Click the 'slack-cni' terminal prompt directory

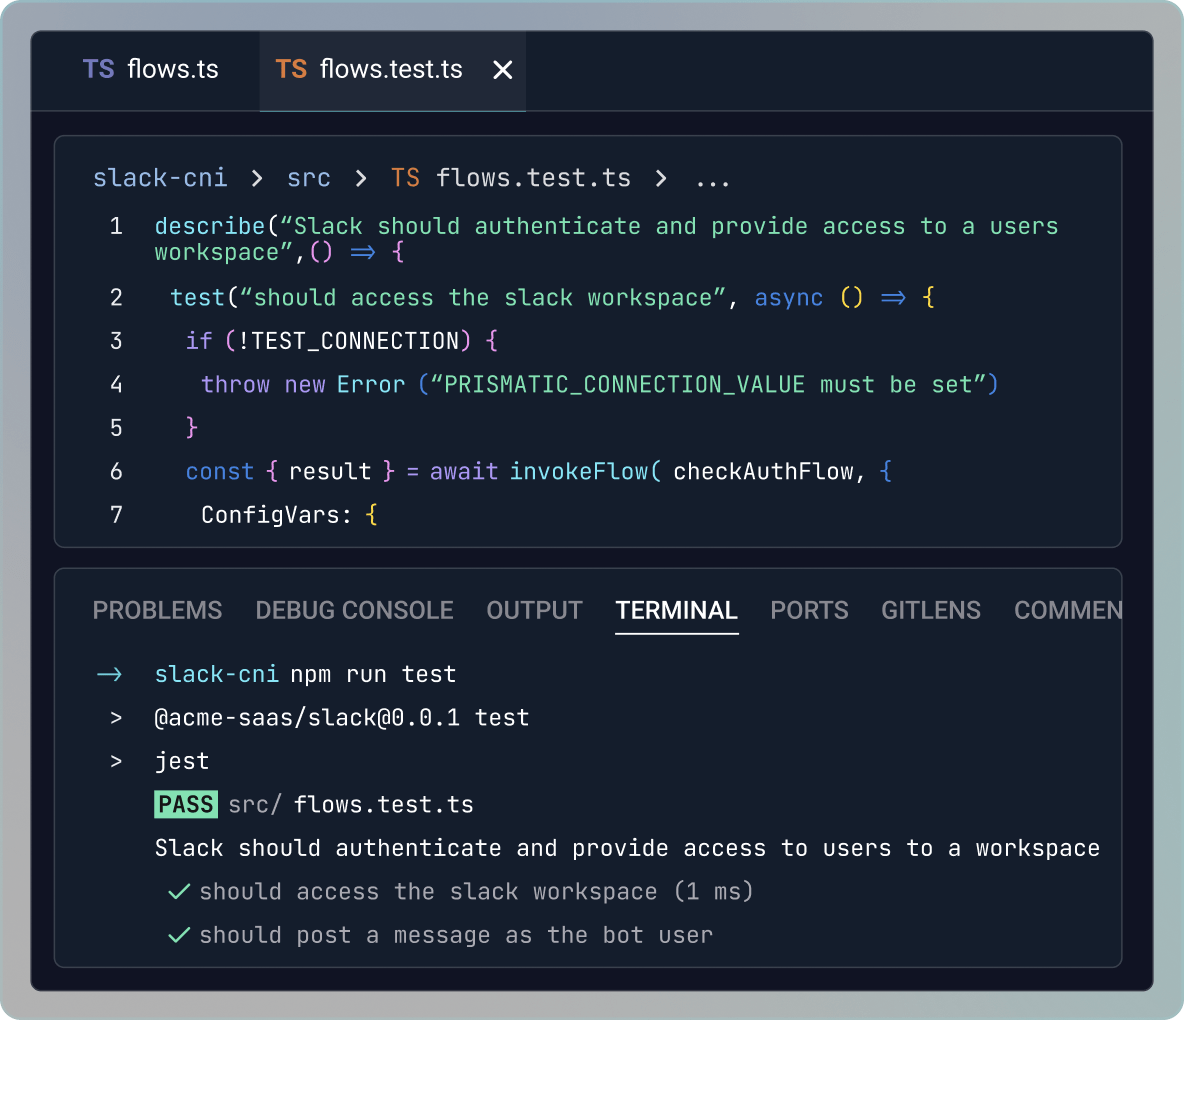pos(216,674)
